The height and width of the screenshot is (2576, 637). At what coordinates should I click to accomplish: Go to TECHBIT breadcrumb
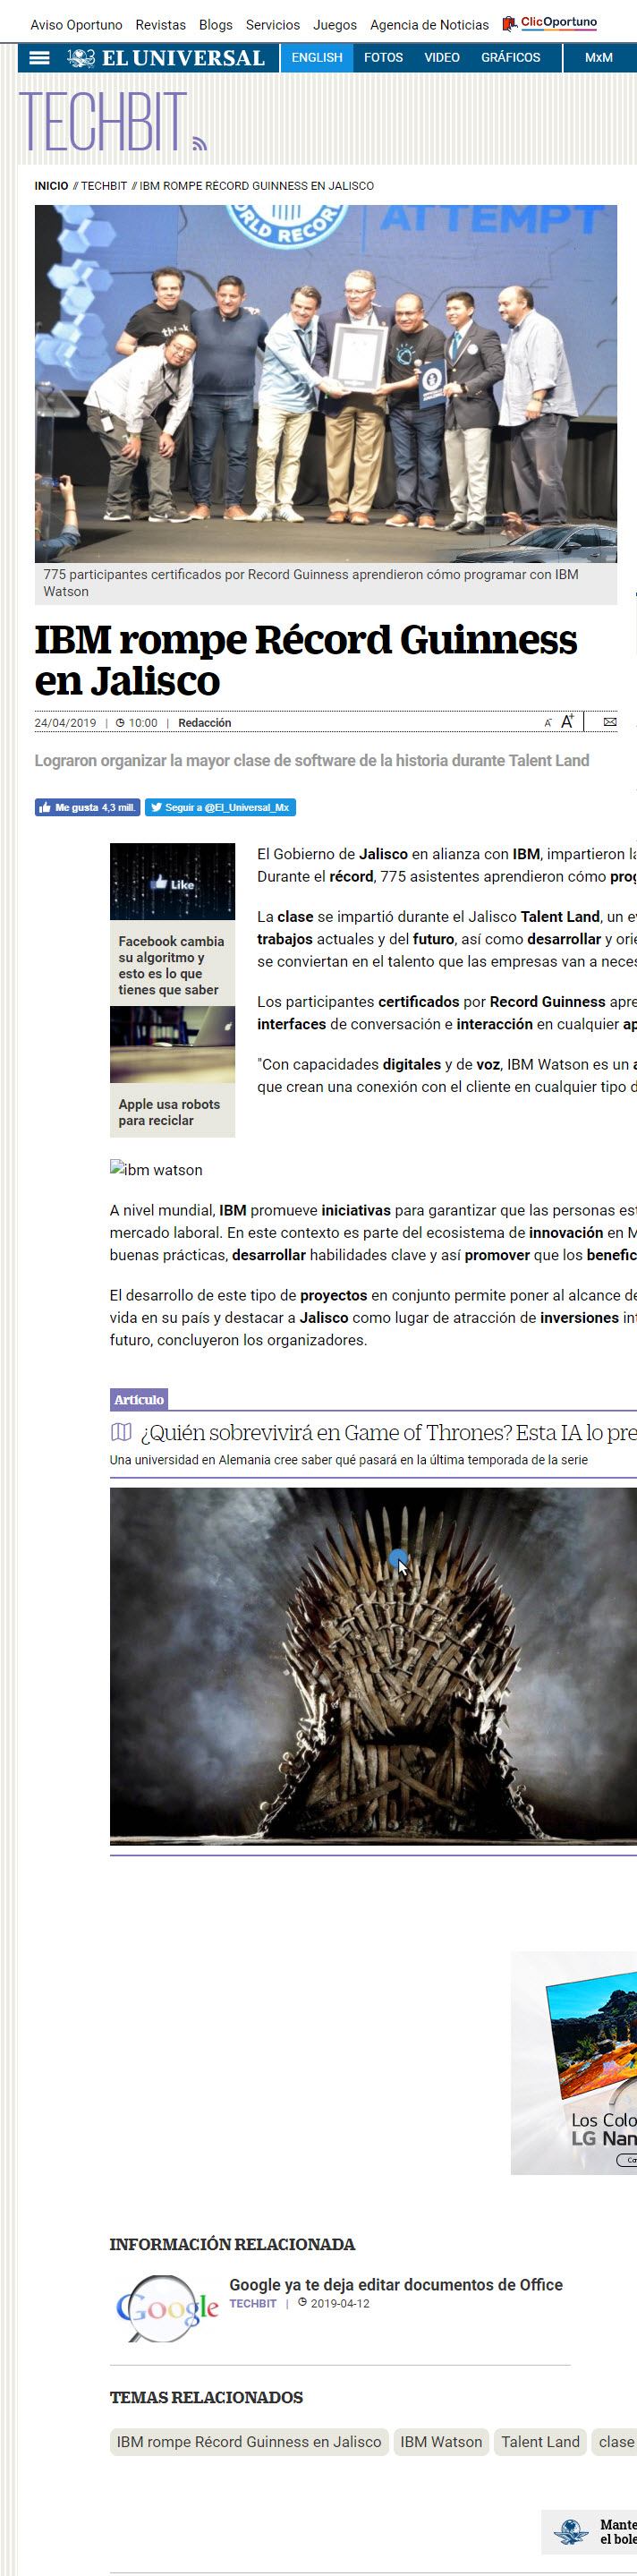point(104,186)
